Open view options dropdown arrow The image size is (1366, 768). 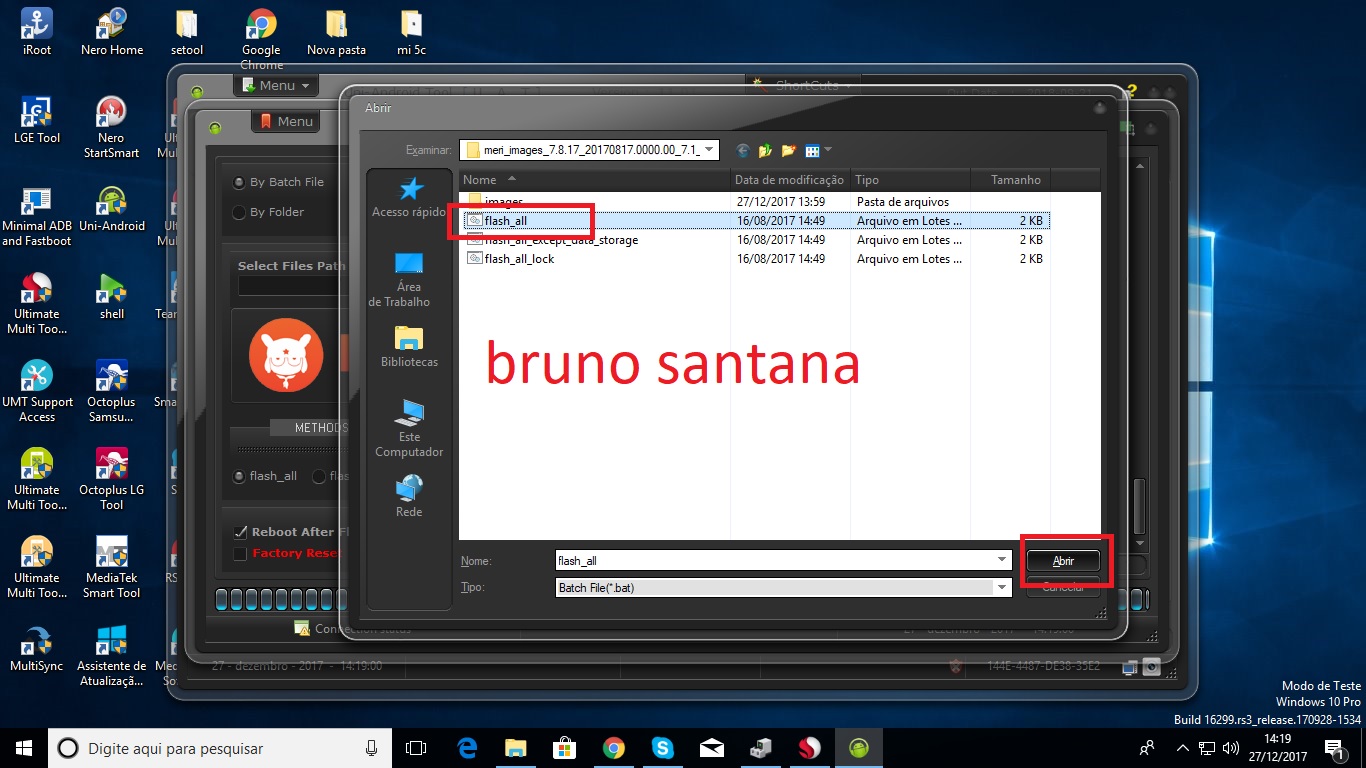point(828,151)
